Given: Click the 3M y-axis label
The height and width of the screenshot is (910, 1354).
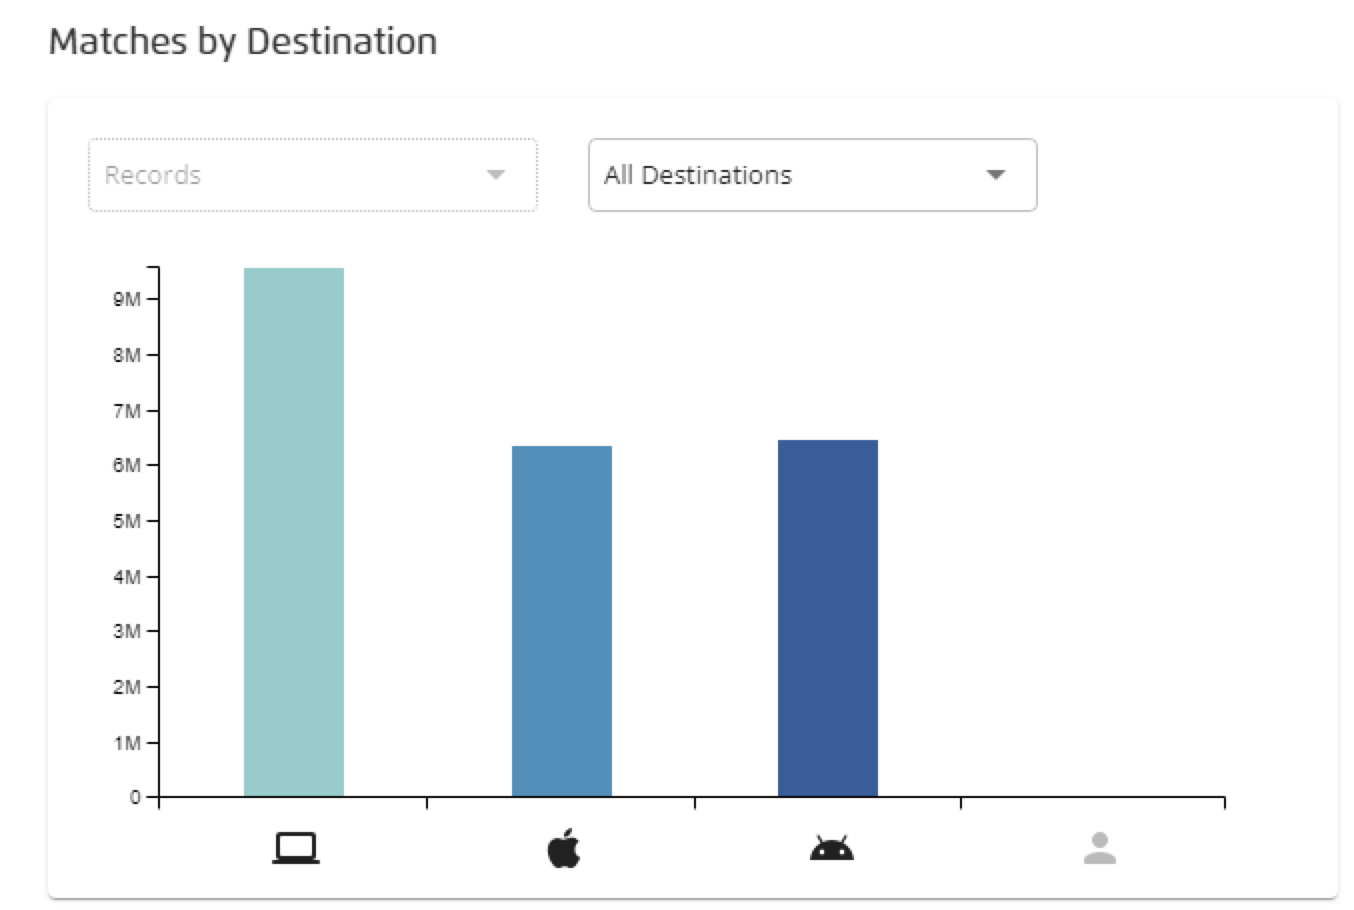Looking at the screenshot, I should (127, 631).
